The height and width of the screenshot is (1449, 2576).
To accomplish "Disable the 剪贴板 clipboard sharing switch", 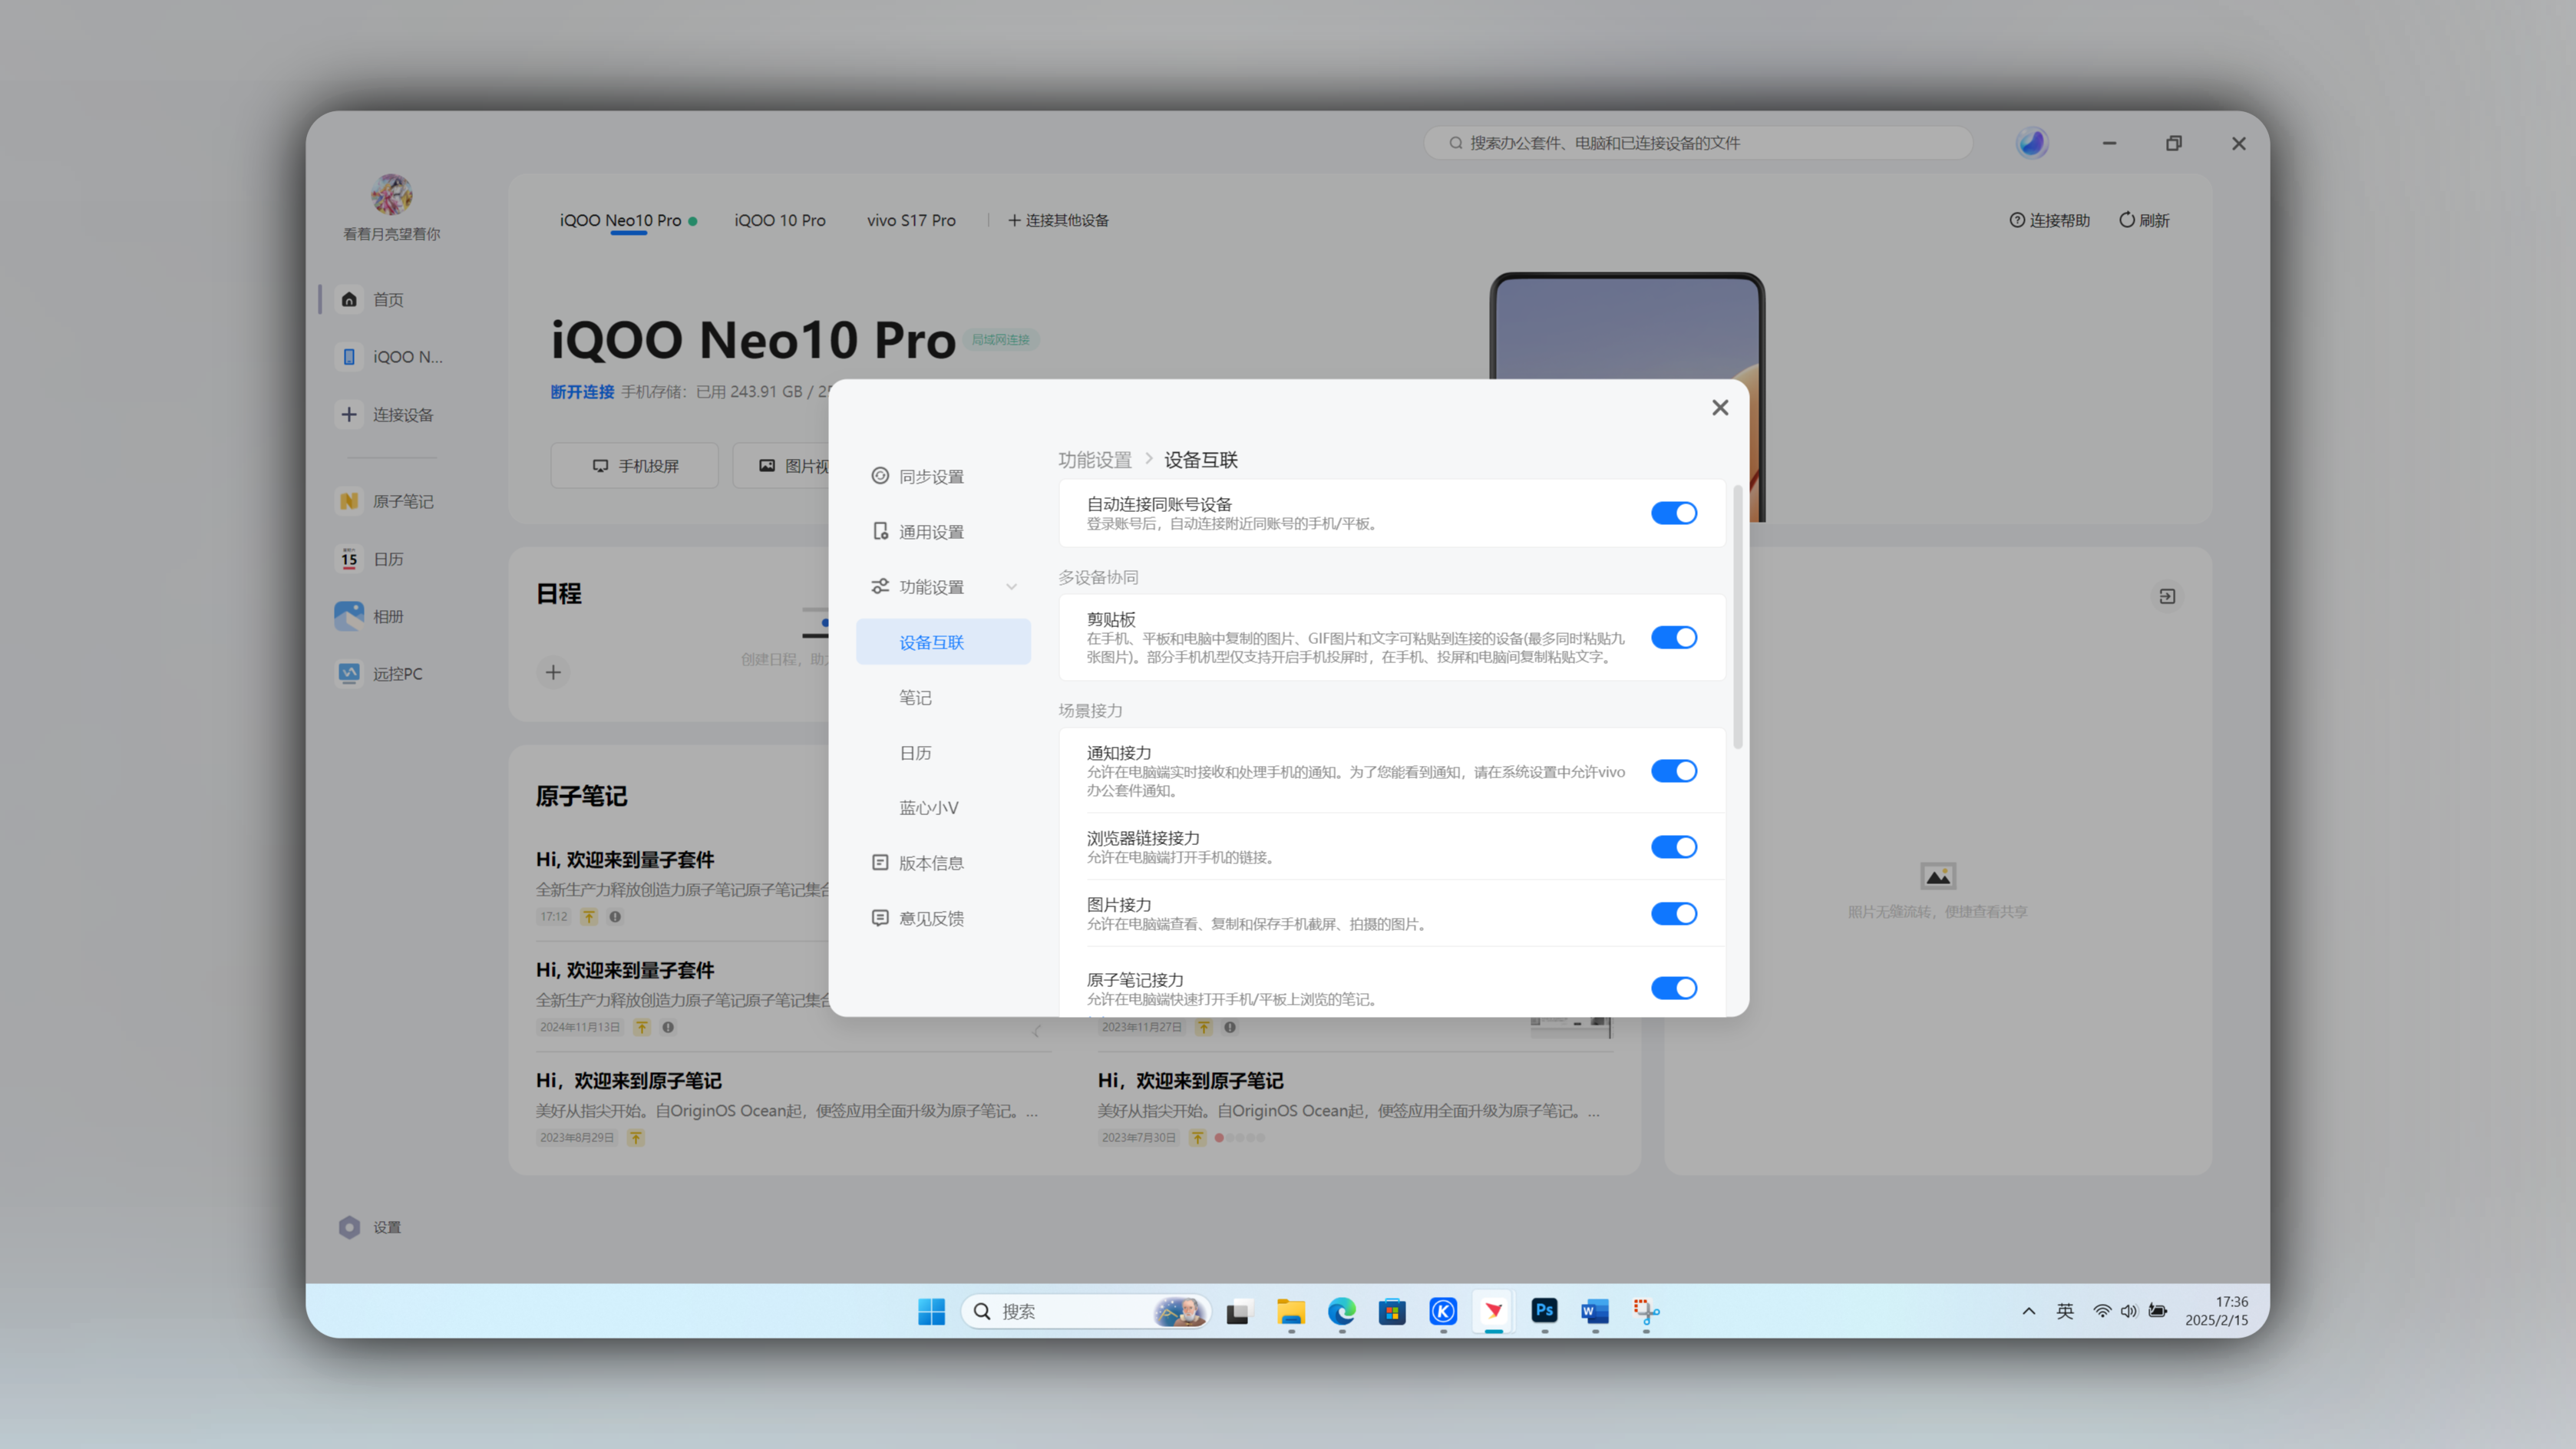I will [x=1673, y=637].
